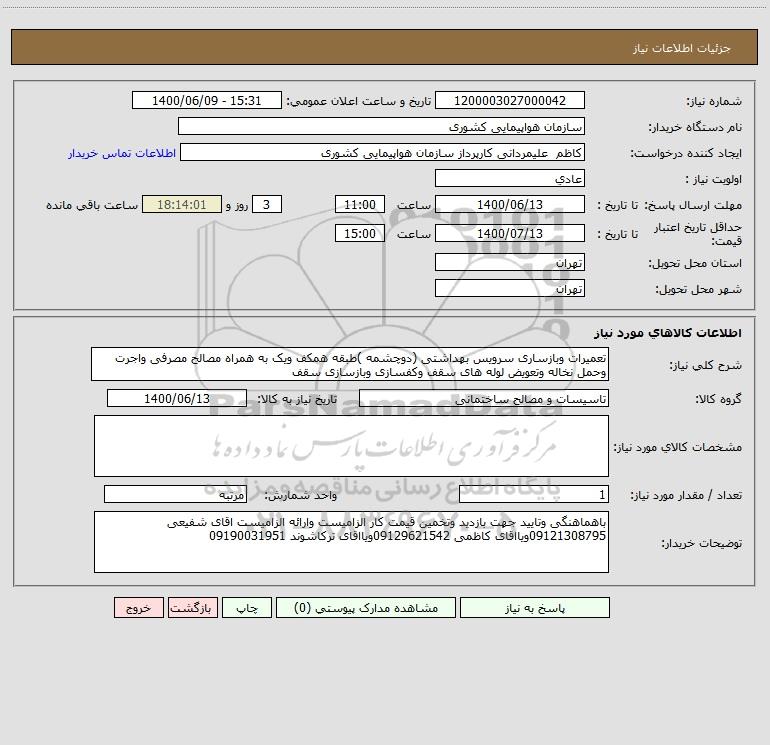The width and height of the screenshot is (770, 745).
Task: Click the request creator field کاظم علیمردانی
Action: pos(383,152)
